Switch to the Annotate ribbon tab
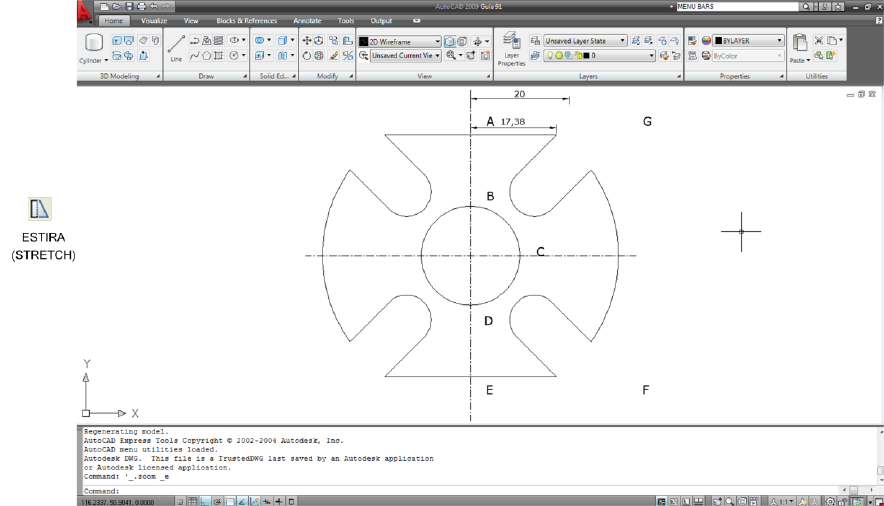 (x=307, y=20)
